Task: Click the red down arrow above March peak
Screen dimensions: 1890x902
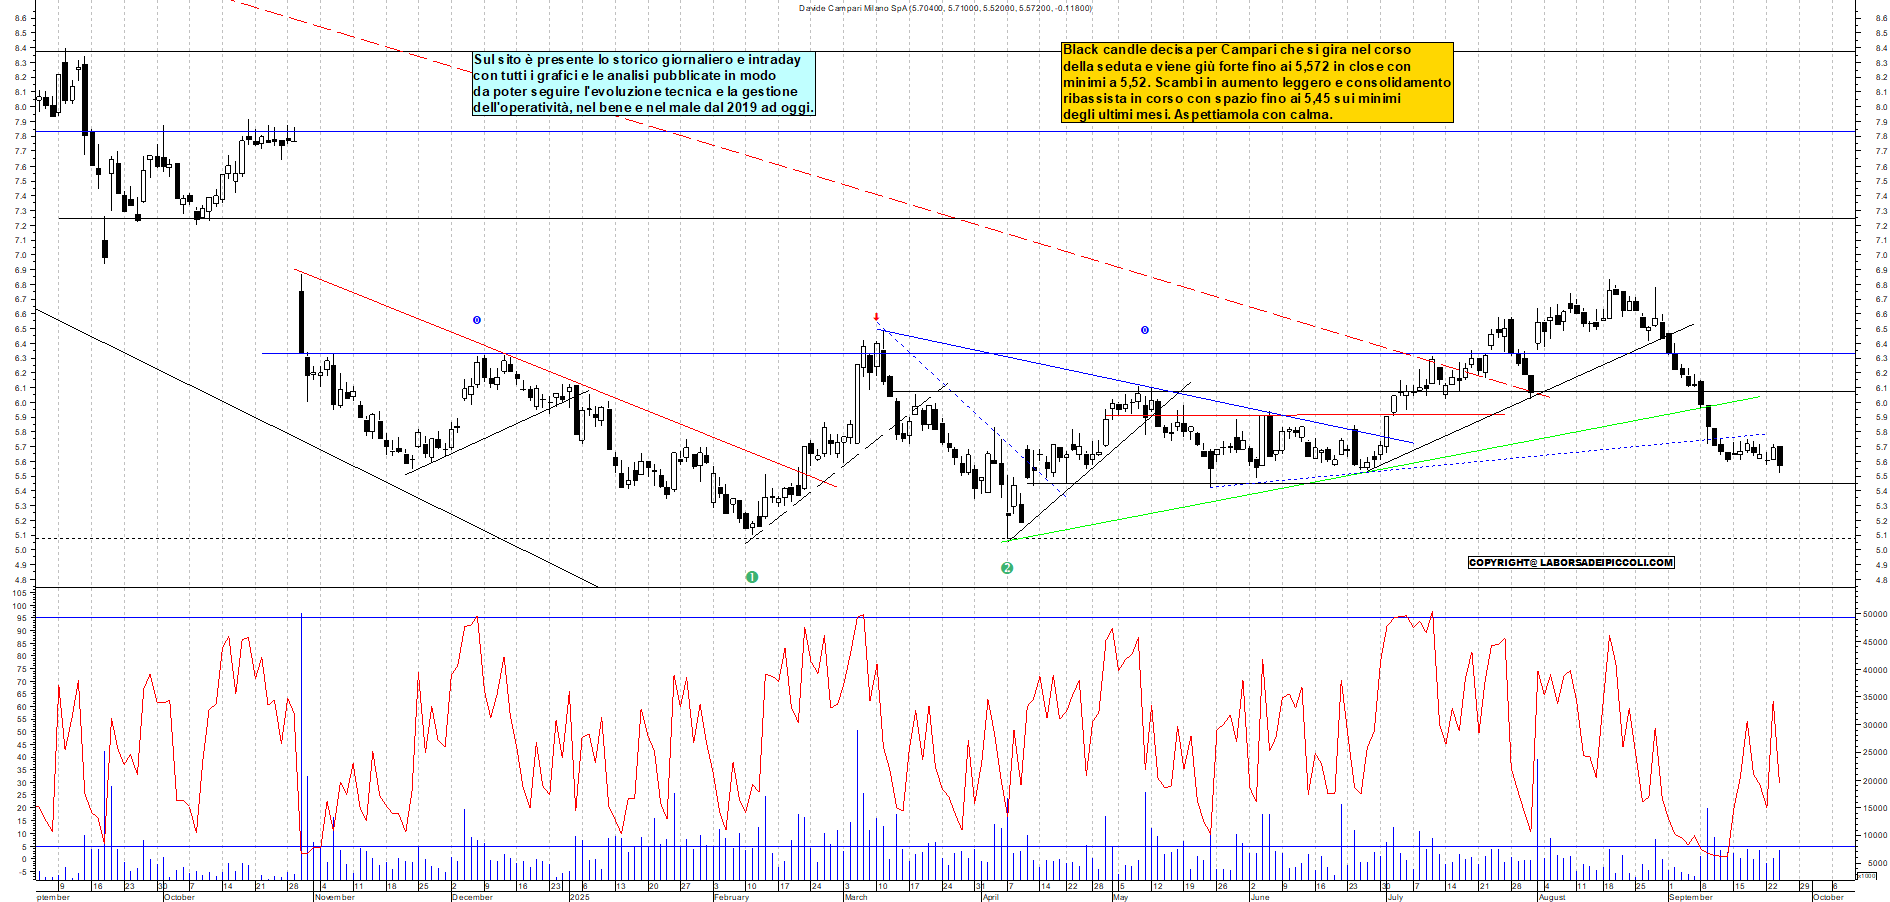Action: [x=877, y=317]
